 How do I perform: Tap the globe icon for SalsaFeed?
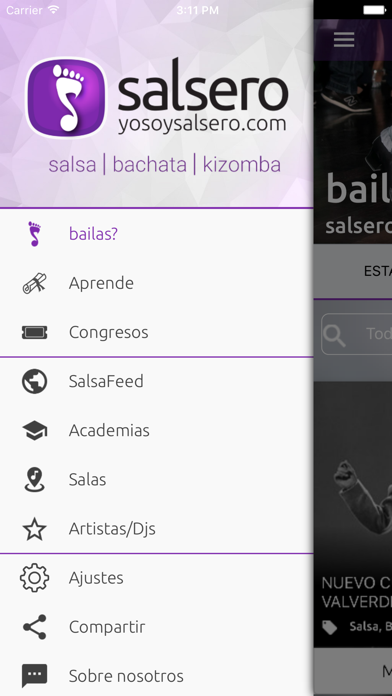(34, 381)
